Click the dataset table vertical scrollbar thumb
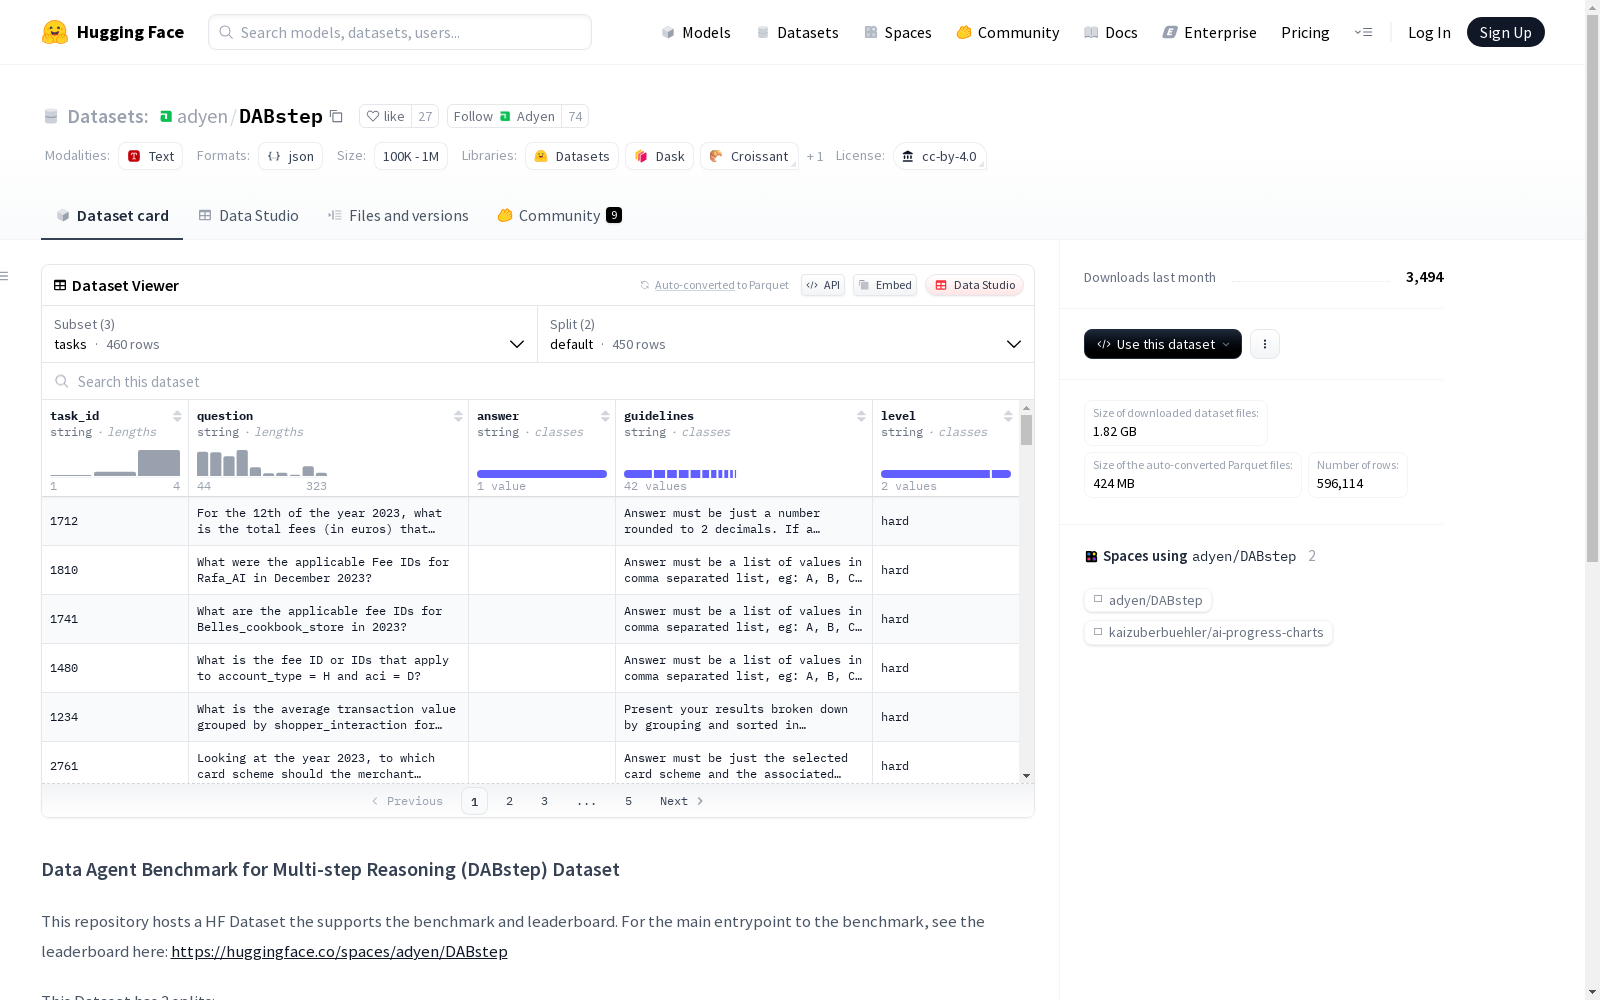The height and width of the screenshot is (1000, 1600). point(1026,430)
